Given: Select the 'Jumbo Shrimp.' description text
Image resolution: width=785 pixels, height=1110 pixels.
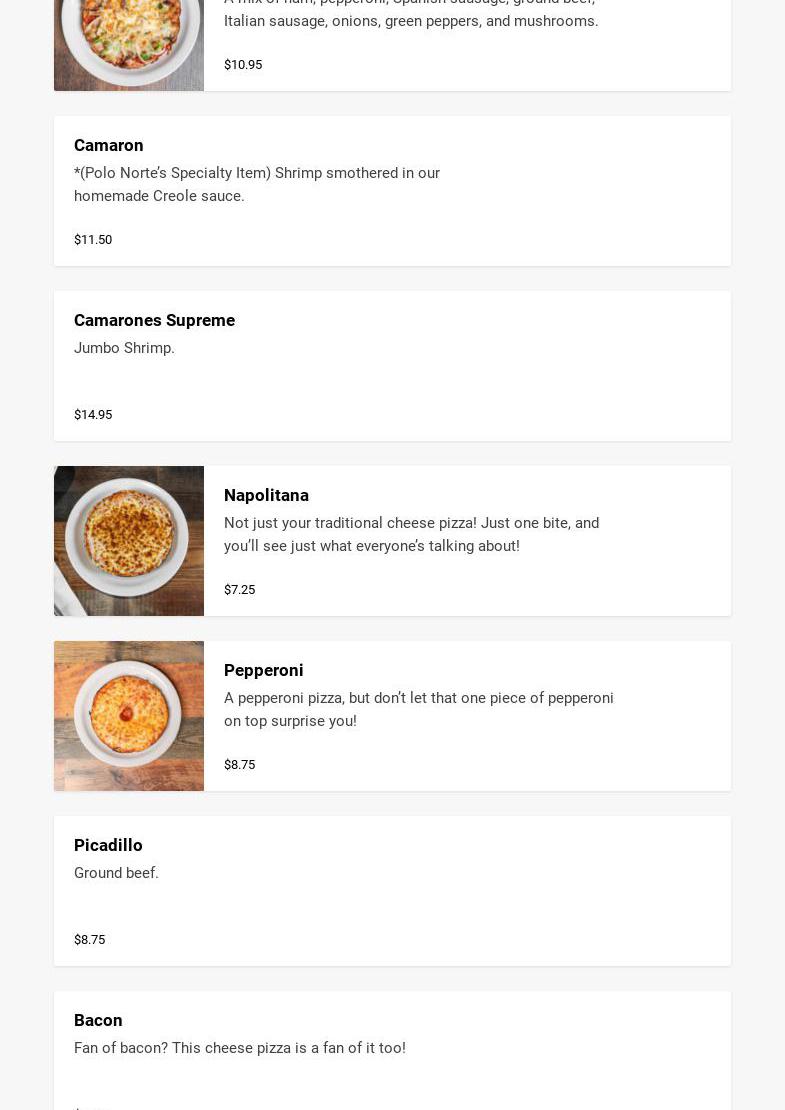Looking at the screenshot, I should 124,348.
